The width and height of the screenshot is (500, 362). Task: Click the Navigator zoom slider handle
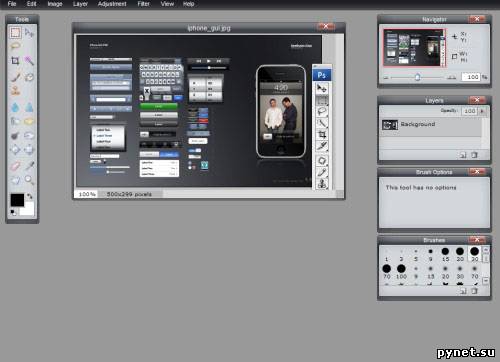[418, 77]
